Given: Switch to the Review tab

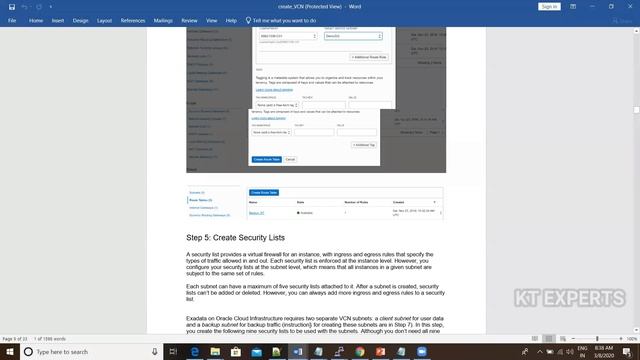Looking at the screenshot, I should (x=189, y=20).
